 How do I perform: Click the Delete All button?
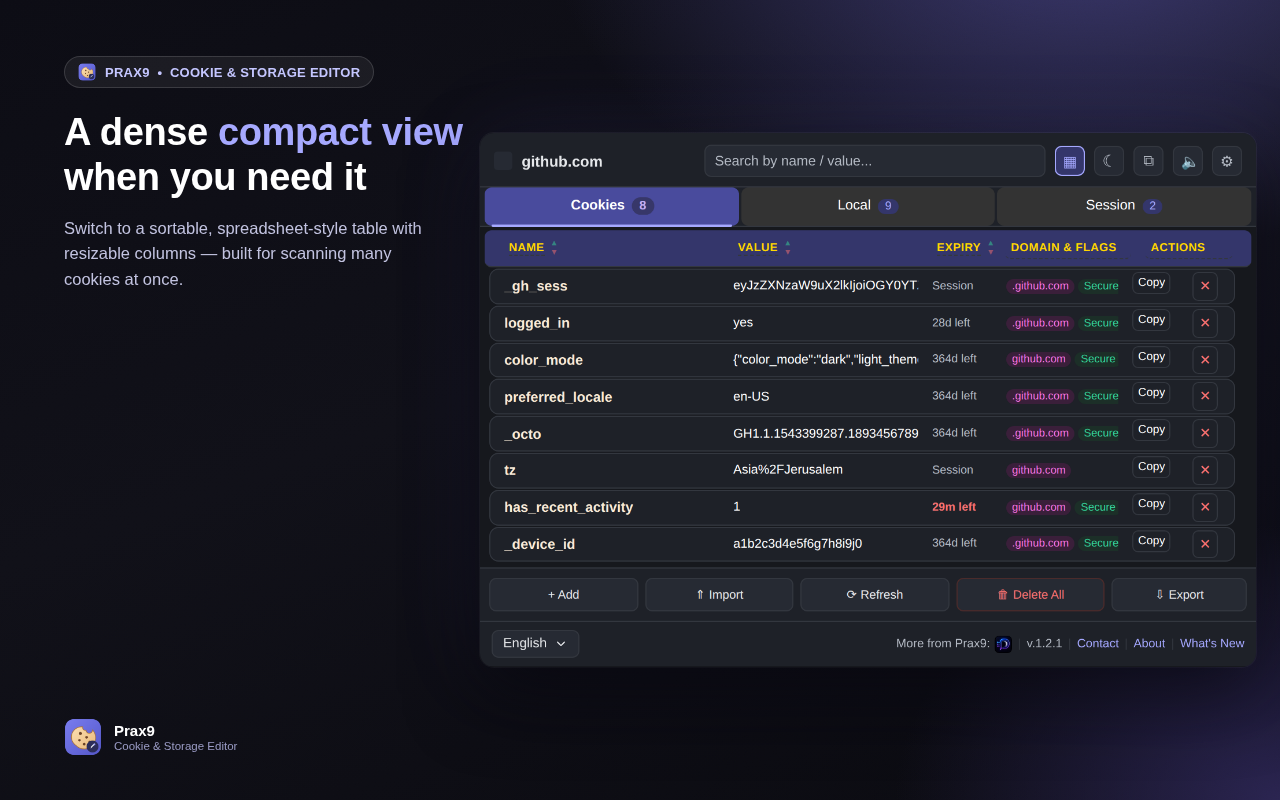tap(1030, 595)
